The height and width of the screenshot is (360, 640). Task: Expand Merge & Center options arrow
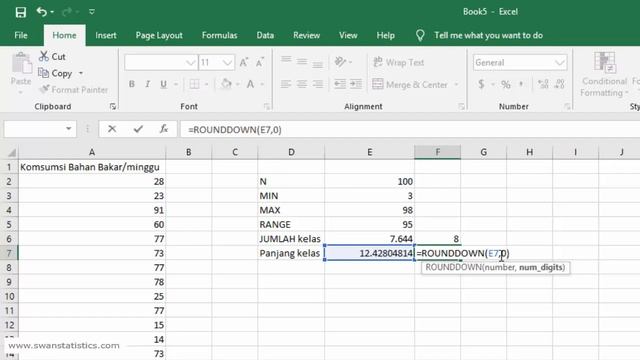click(456, 84)
